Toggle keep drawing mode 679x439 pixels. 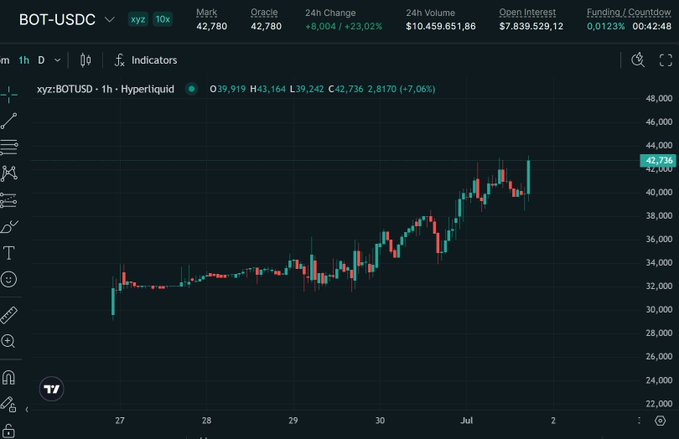(8, 404)
